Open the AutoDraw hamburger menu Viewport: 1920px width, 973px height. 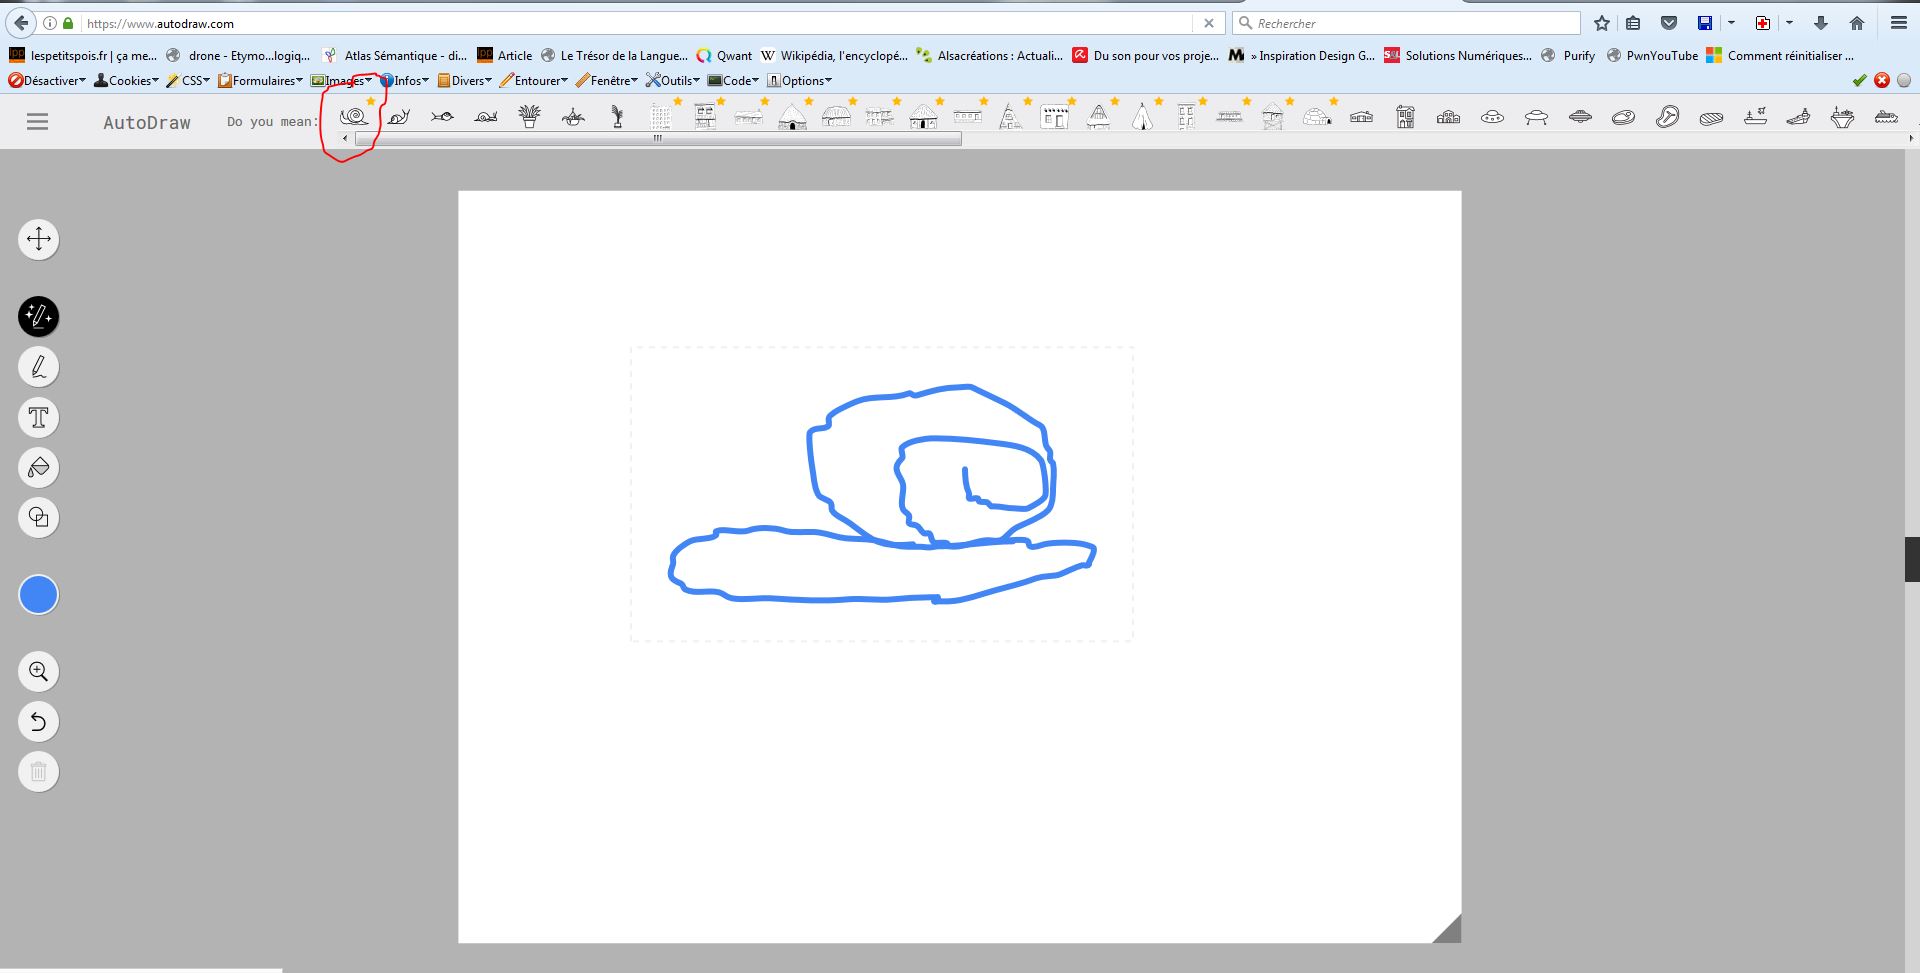pyautogui.click(x=37, y=122)
